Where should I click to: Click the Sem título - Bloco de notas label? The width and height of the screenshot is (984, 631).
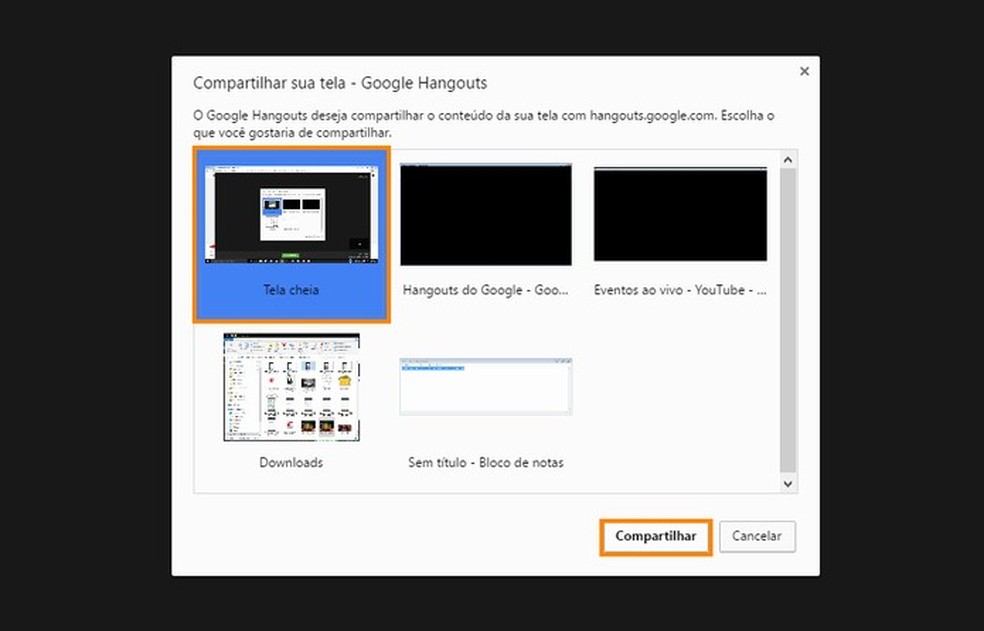pyautogui.click(x=486, y=463)
